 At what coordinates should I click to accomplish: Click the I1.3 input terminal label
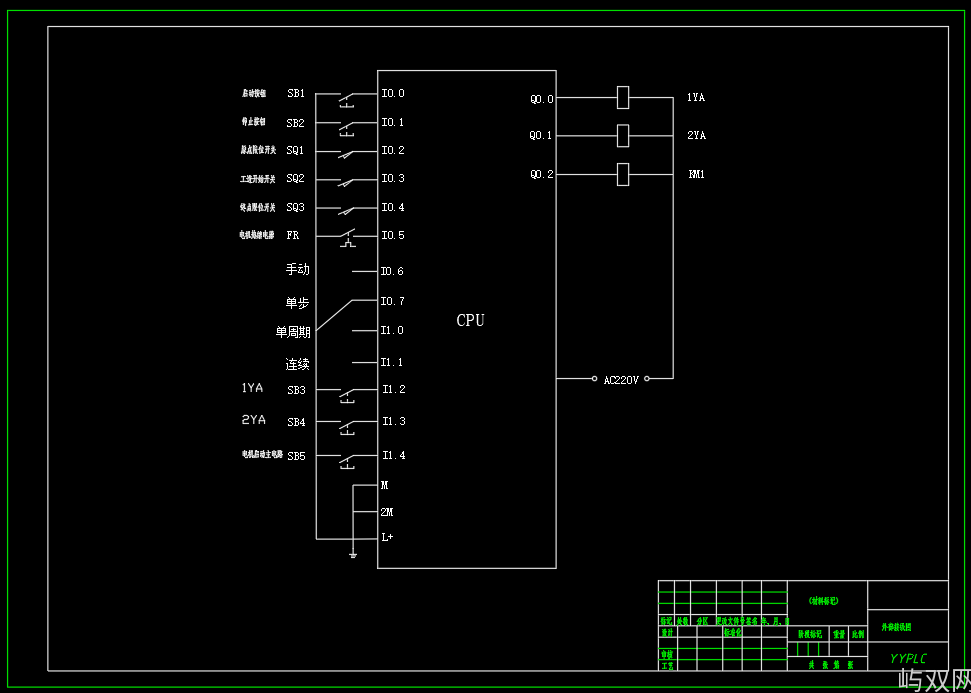tap(394, 422)
